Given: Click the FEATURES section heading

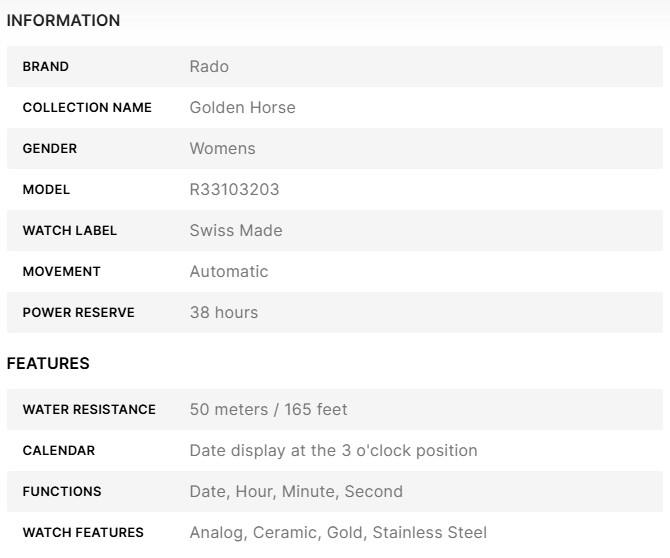Looking at the screenshot, I should [48, 364].
